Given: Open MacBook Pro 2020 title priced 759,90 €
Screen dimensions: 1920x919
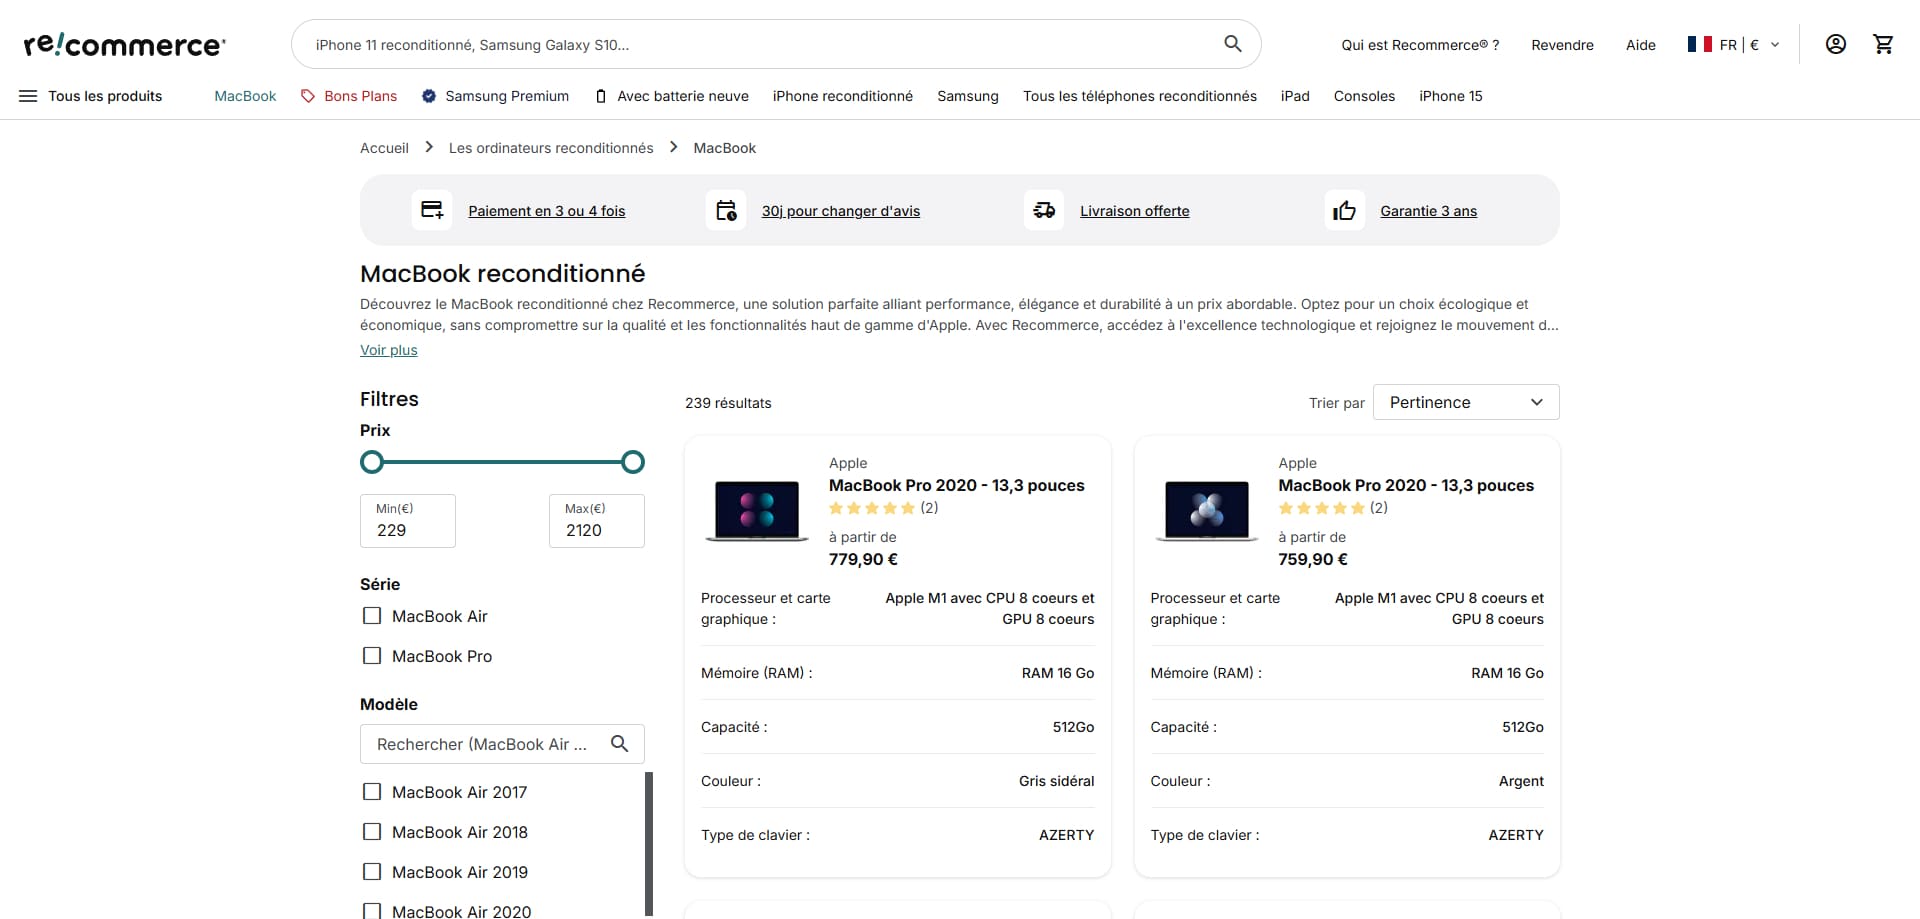Looking at the screenshot, I should 1406,485.
